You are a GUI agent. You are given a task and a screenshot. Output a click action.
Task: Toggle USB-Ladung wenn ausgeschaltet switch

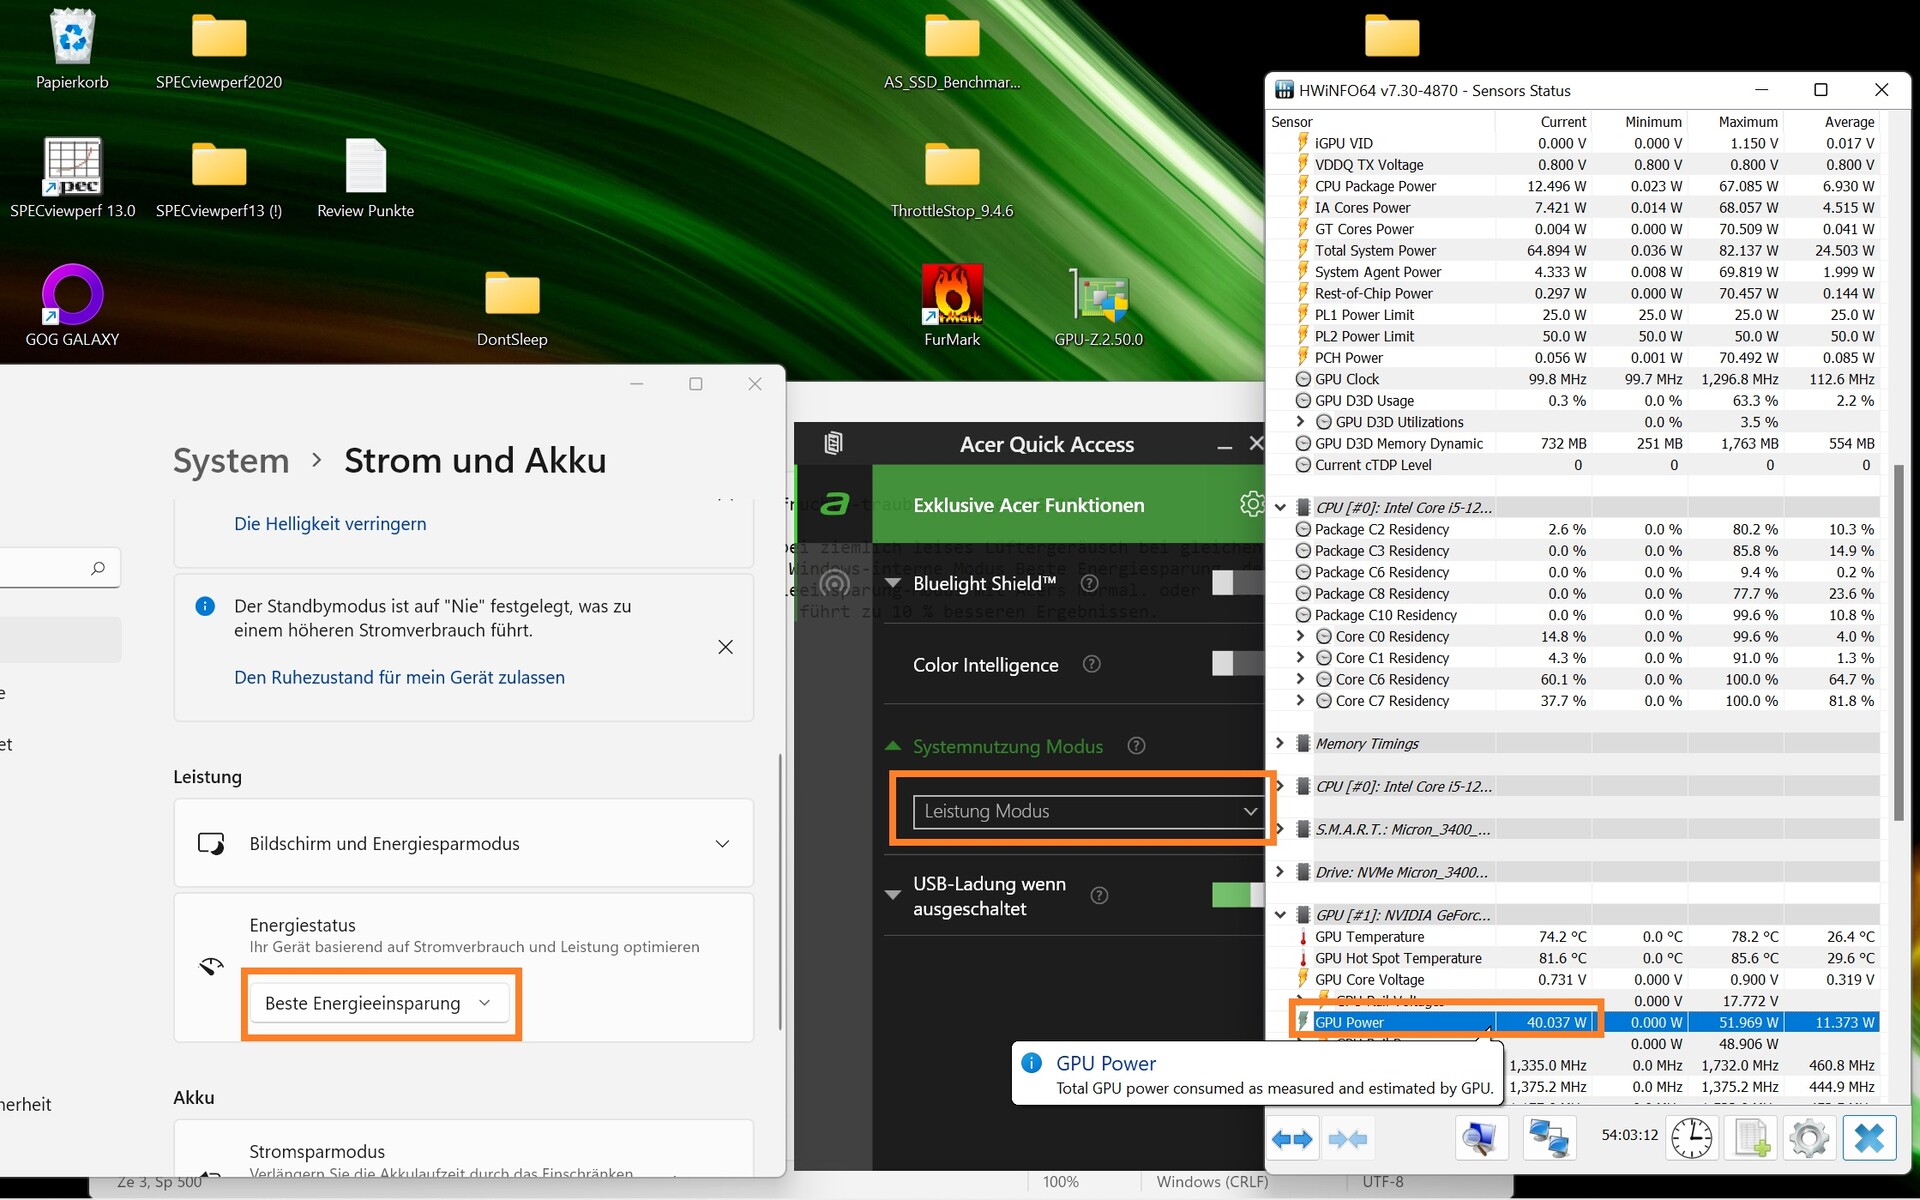tap(1238, 895)
